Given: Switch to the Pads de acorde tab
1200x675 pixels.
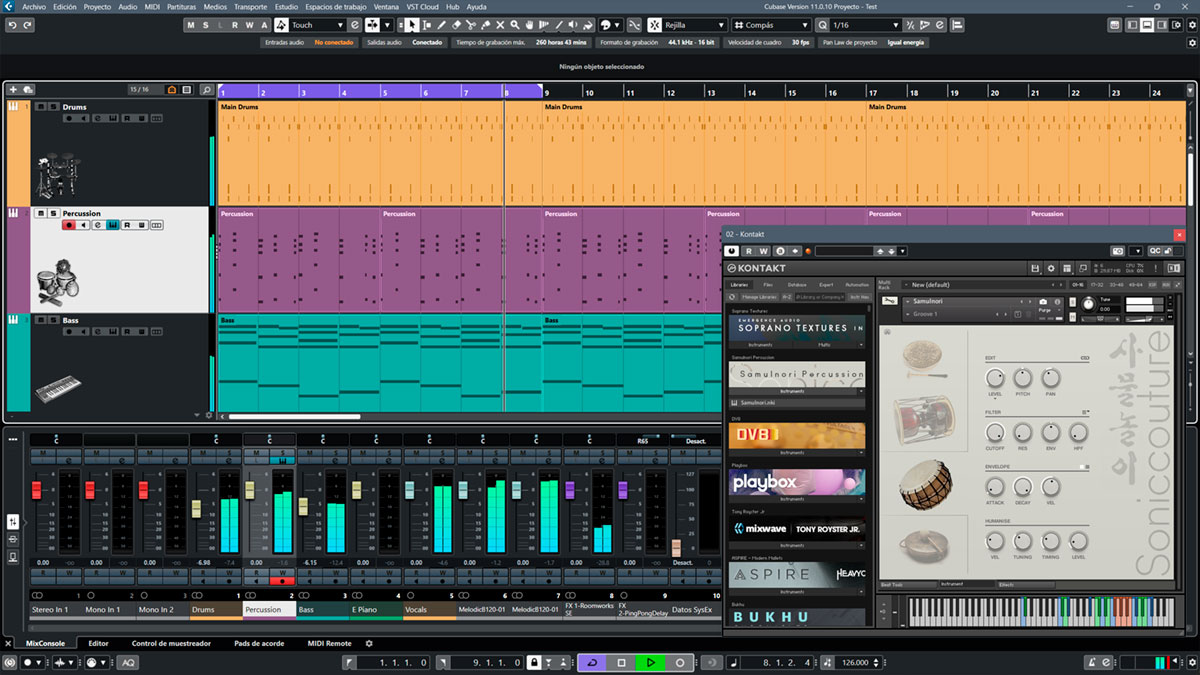Looking at the screenshot, I should click(x=259, y=643).
